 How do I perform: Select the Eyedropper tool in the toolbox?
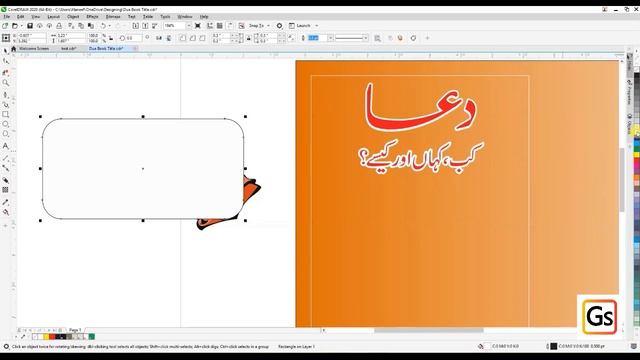[6, 202]
